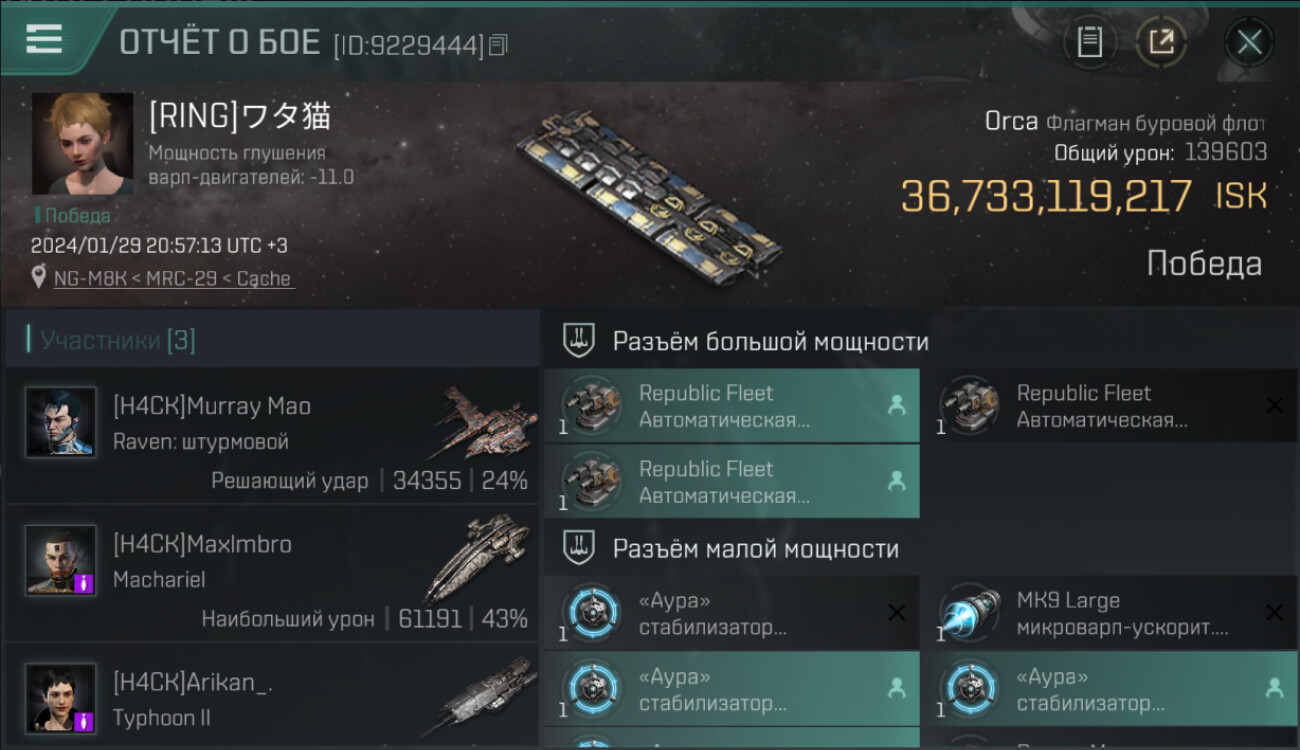
Task: Click MaxImbro character portrait
Action: coord(61,560)
